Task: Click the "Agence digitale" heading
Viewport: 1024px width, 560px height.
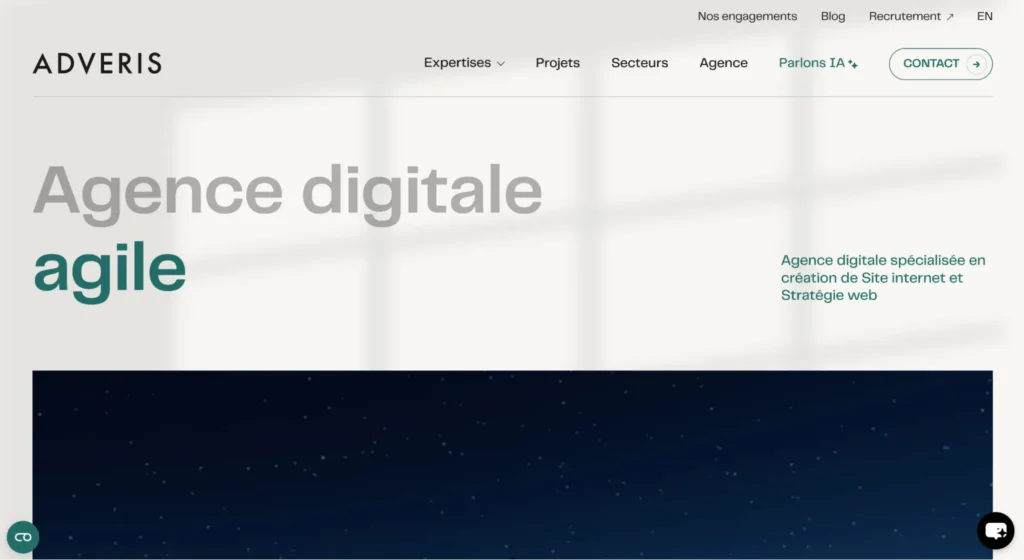Action: [287, 193]
